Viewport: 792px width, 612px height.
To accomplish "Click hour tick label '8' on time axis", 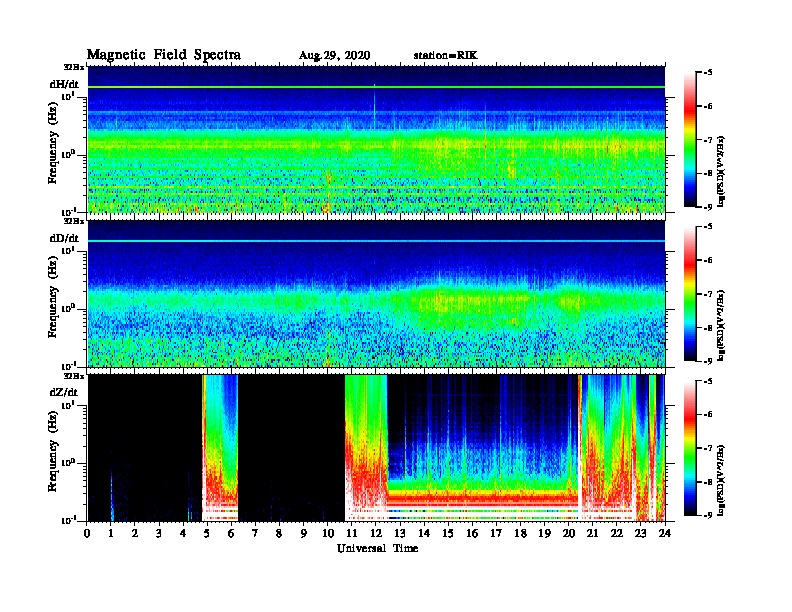I will pos(279,533).
